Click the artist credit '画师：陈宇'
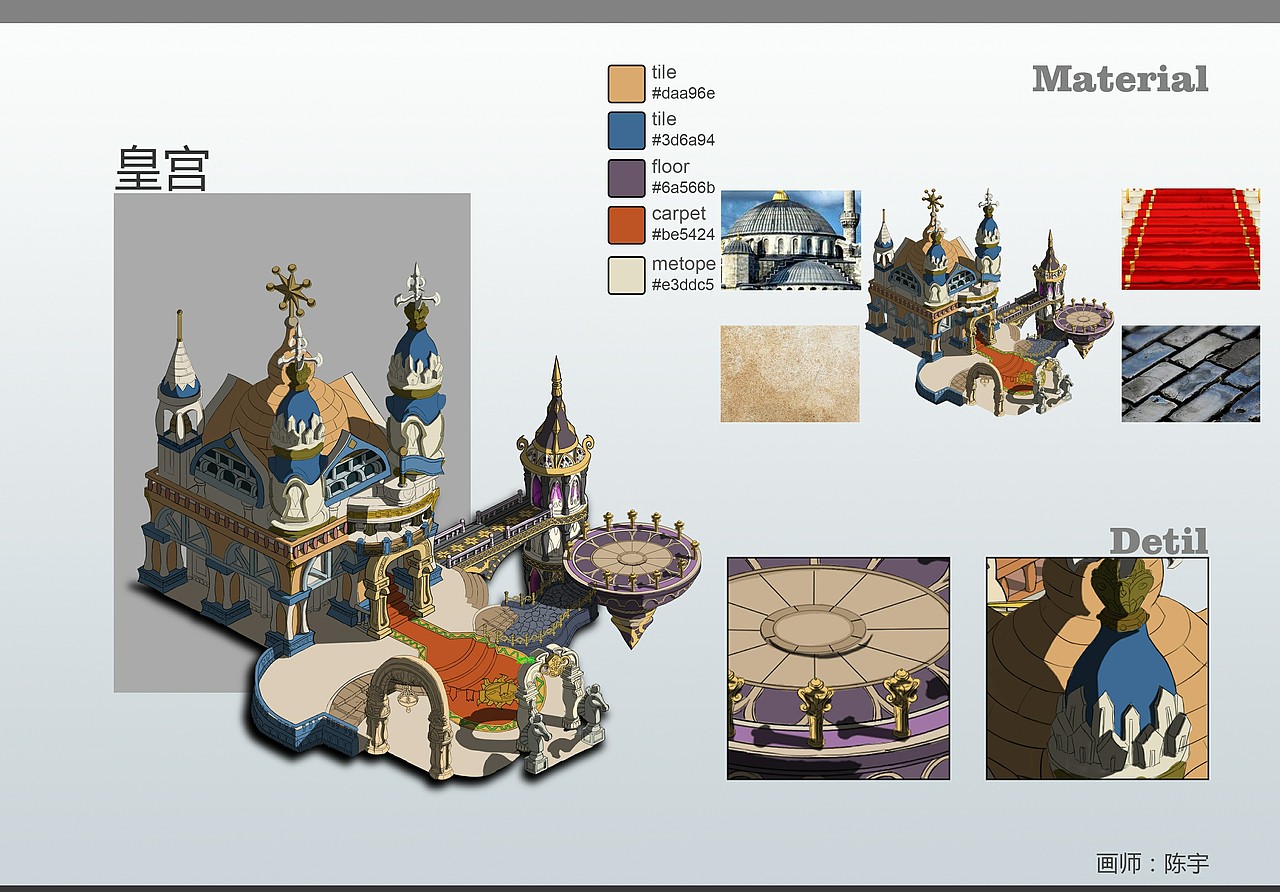Image resolution: width=1280 pixels, height=892 pixels. [x=1152, y=863]
